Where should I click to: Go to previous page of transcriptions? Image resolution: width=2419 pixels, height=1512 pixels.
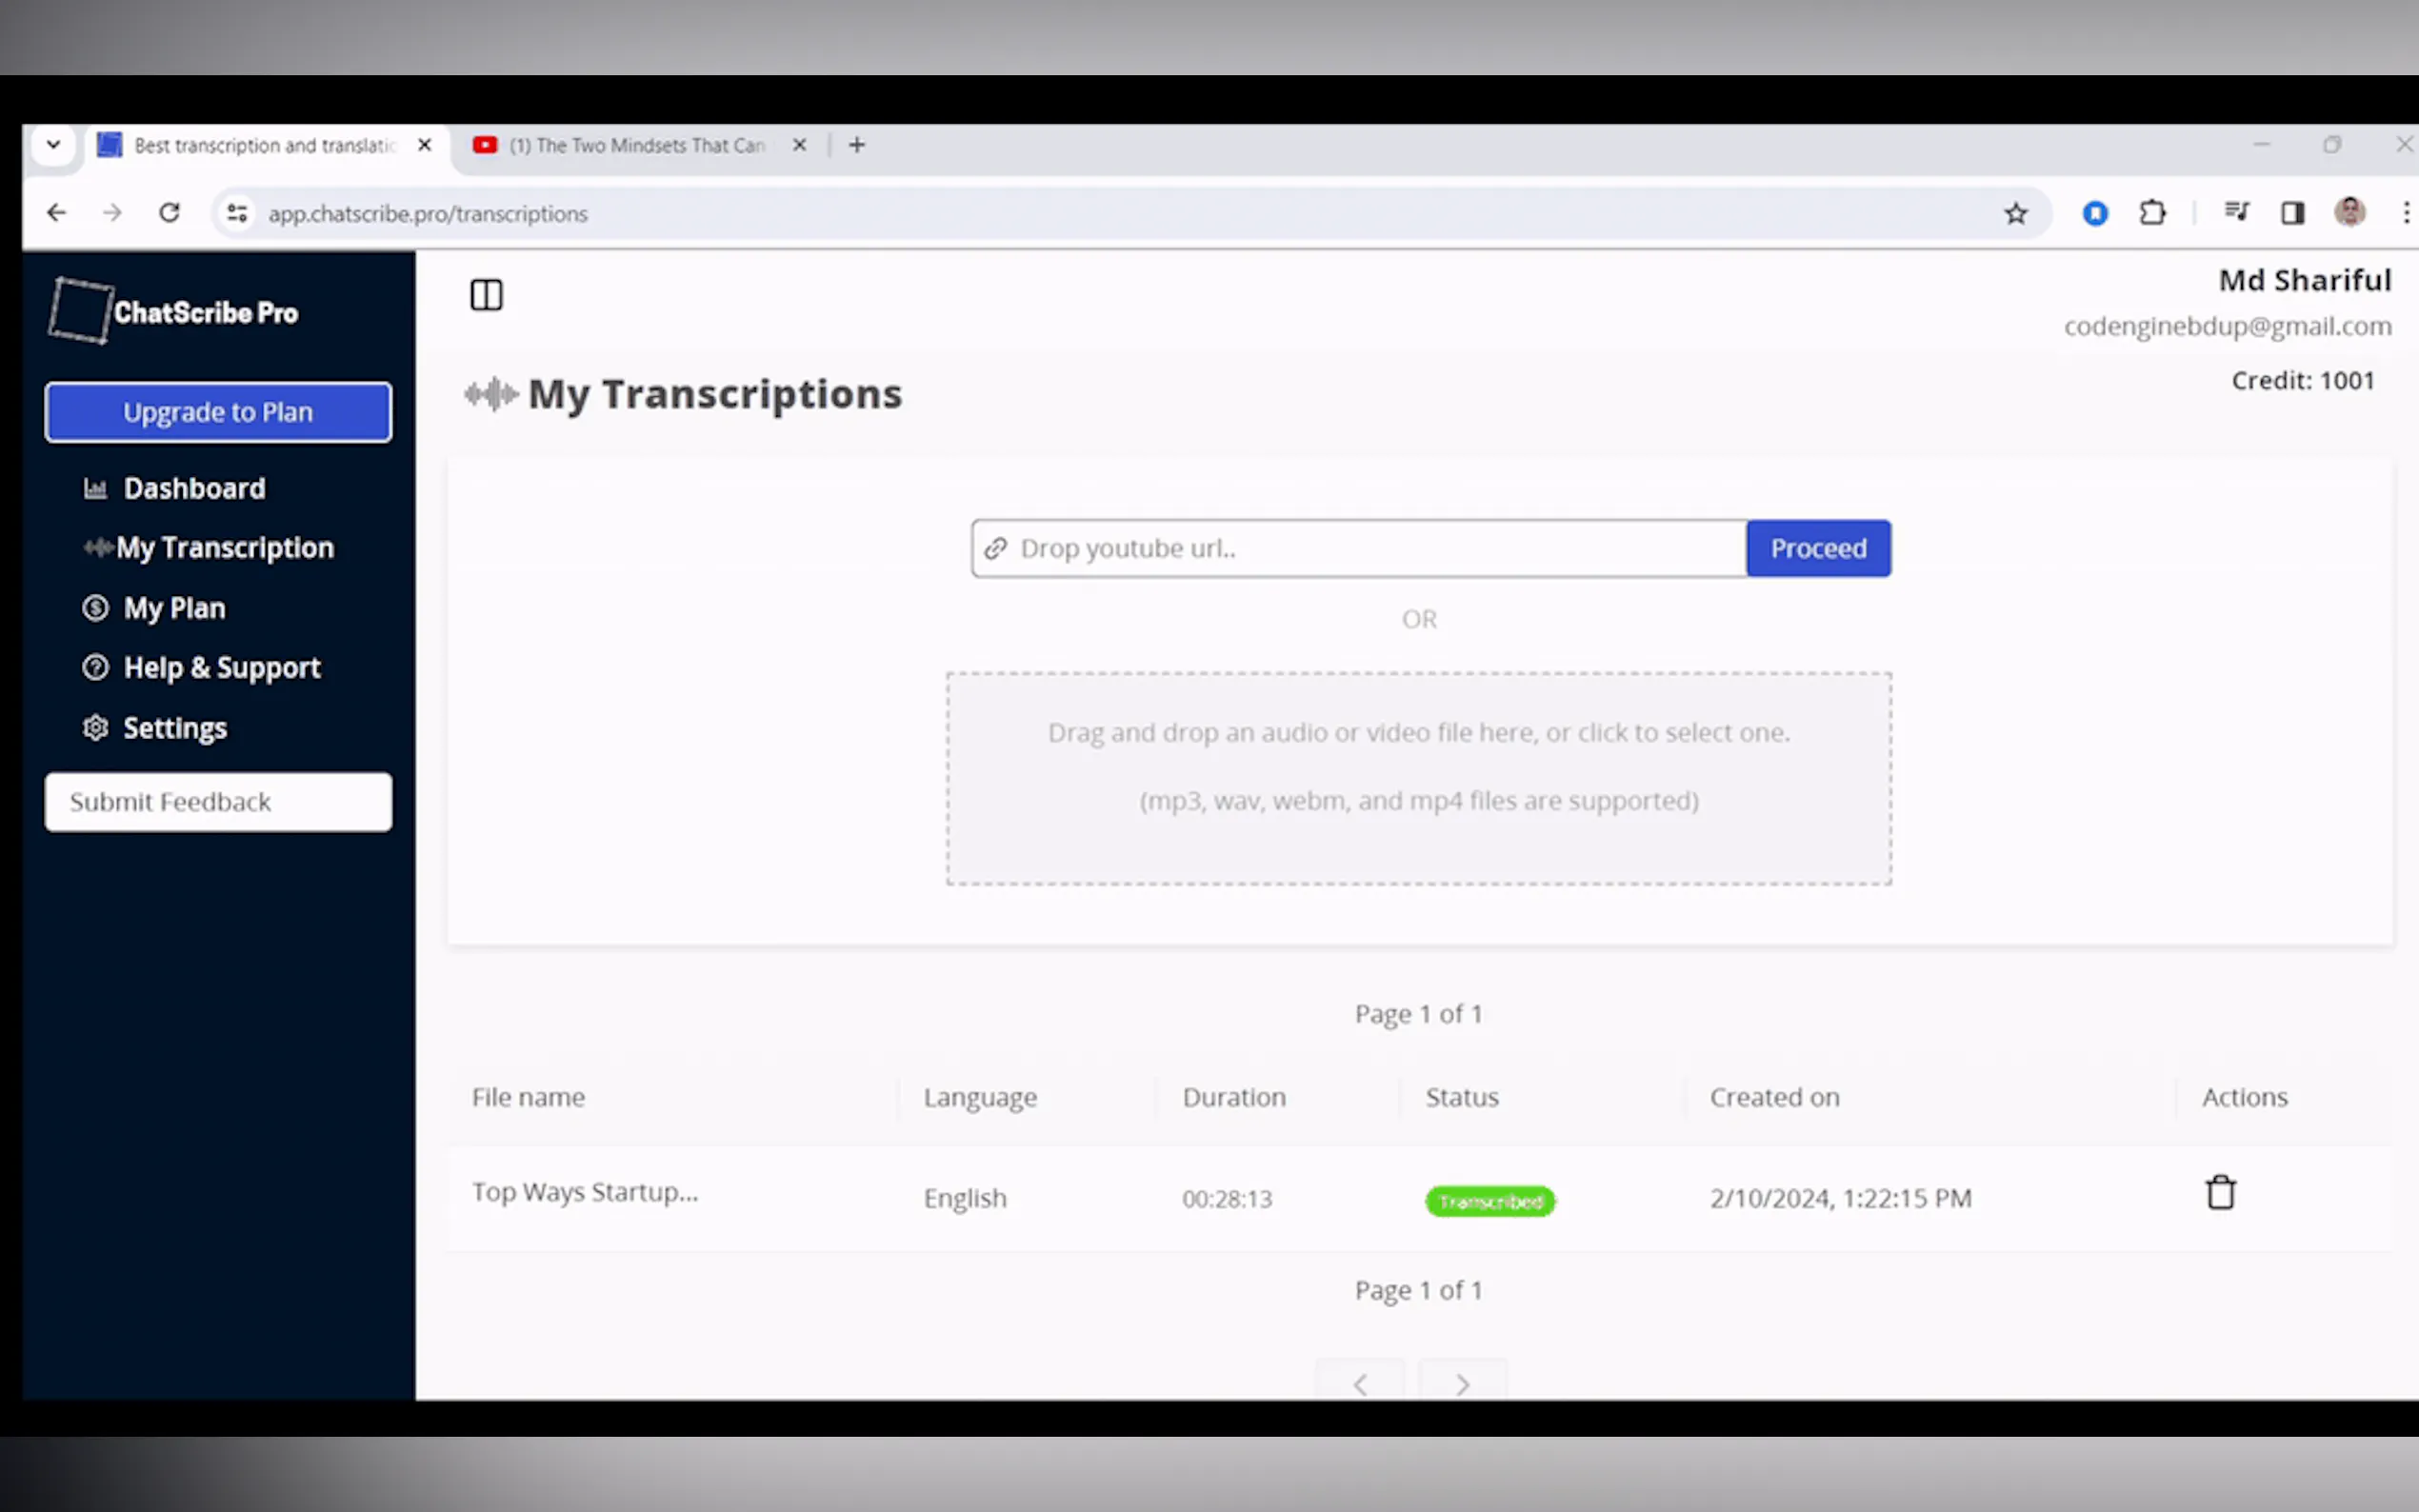[x=1360, y=1383]
